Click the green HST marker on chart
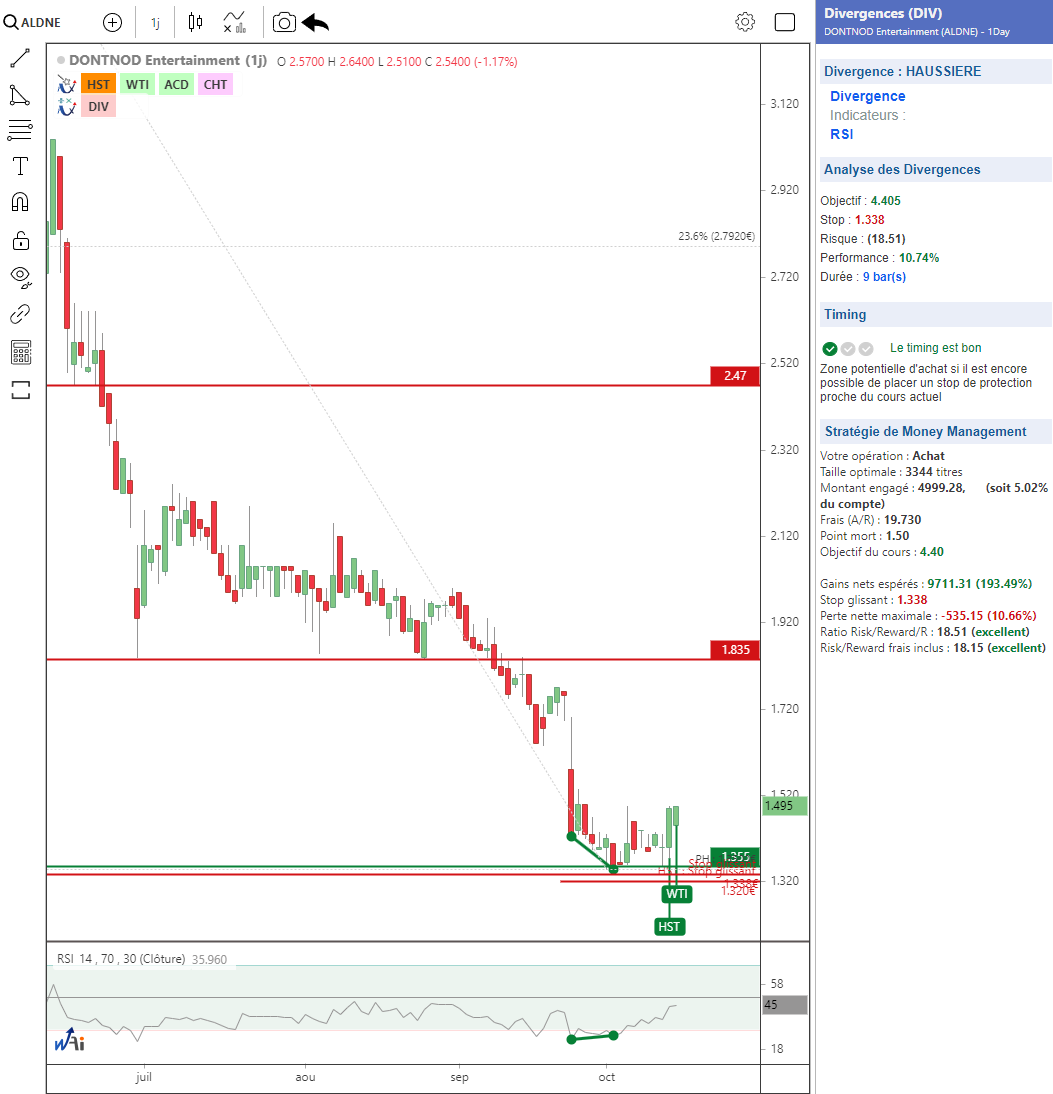 (x=669, y=927)
